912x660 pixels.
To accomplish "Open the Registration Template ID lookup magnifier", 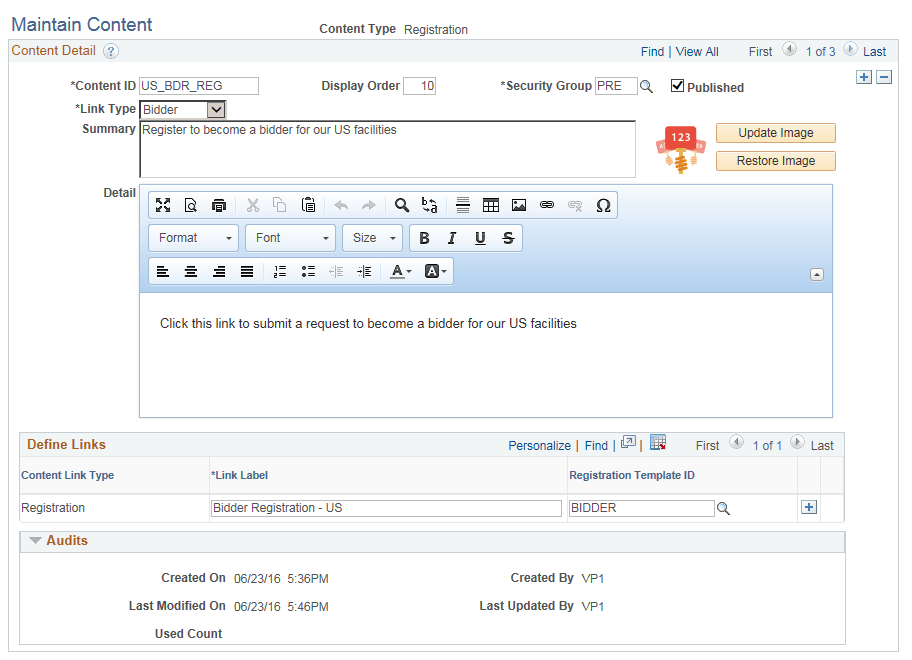I will click(x=723, y=508).
